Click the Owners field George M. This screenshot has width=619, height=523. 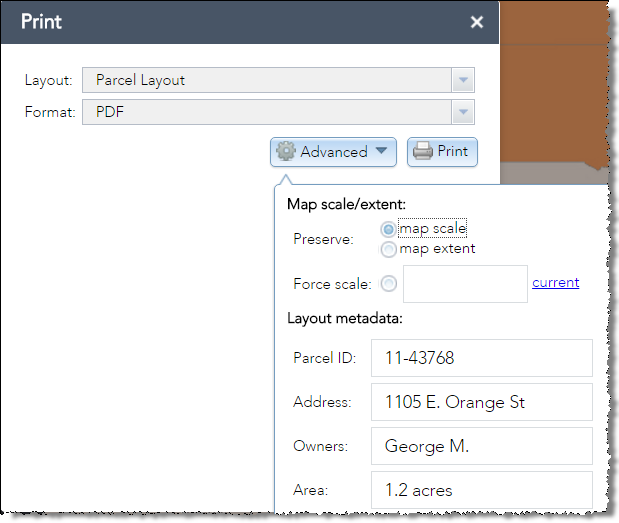(x=482, y=446)
